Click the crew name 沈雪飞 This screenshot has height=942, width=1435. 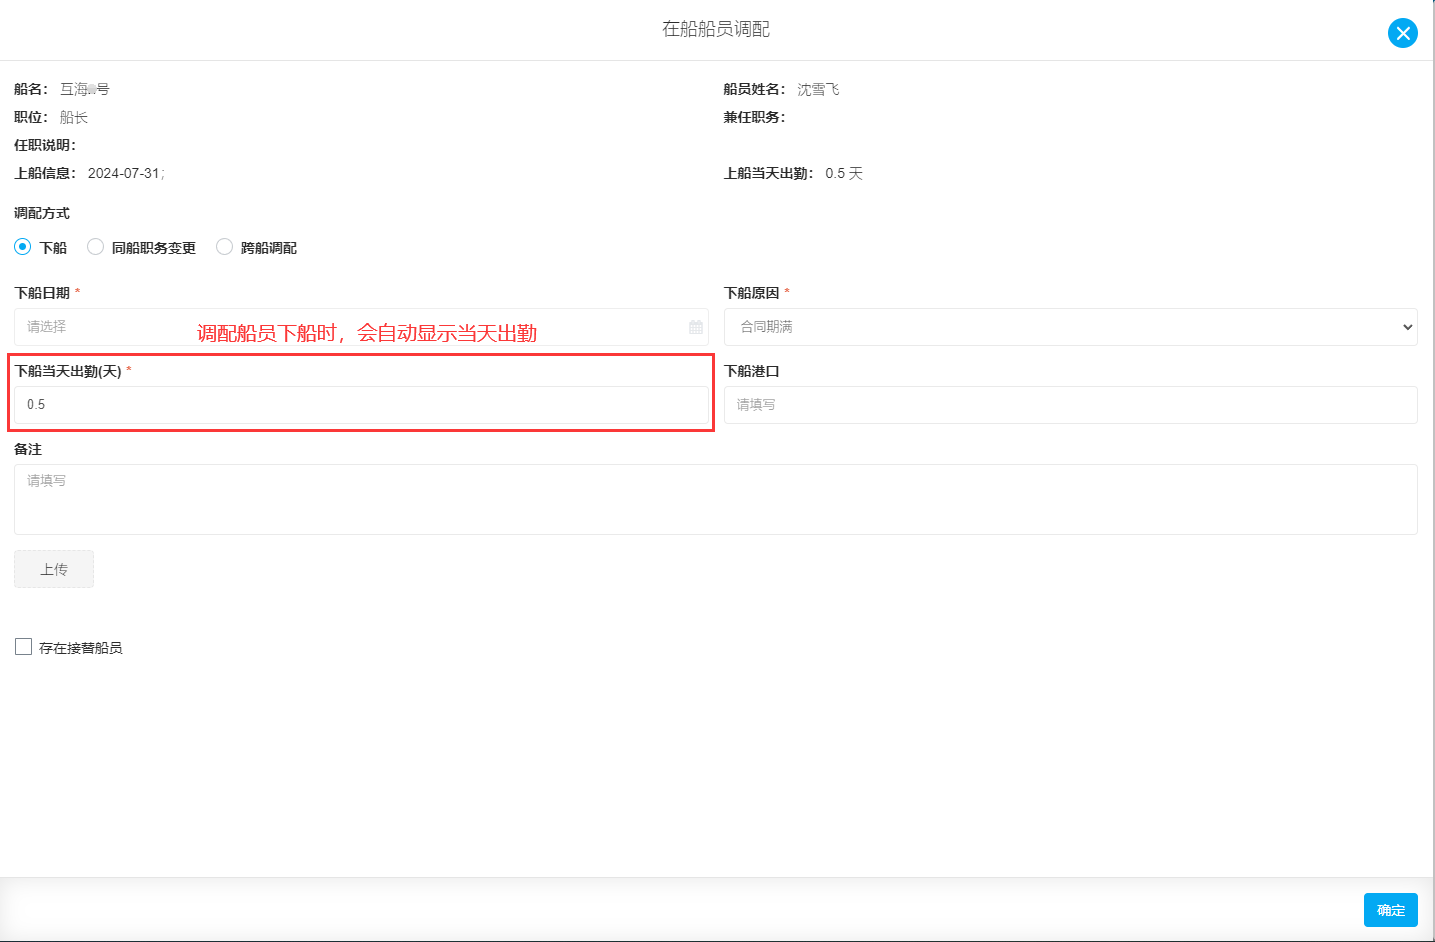[x=818, y=89]
